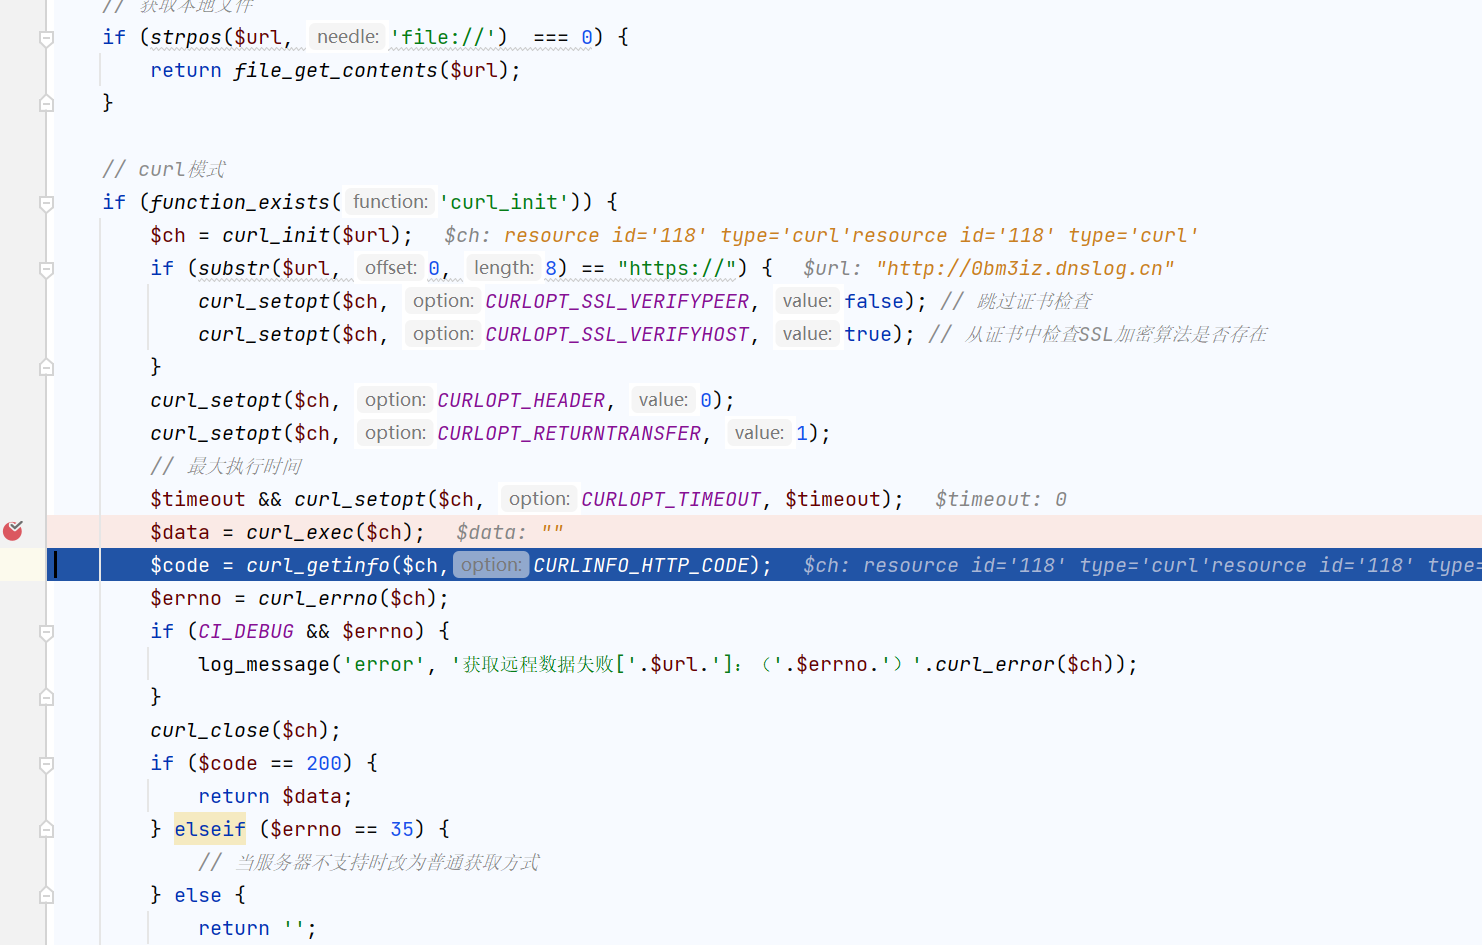
Task: Fold the 'if ($code == 200)' block
Action: point(46,764)
